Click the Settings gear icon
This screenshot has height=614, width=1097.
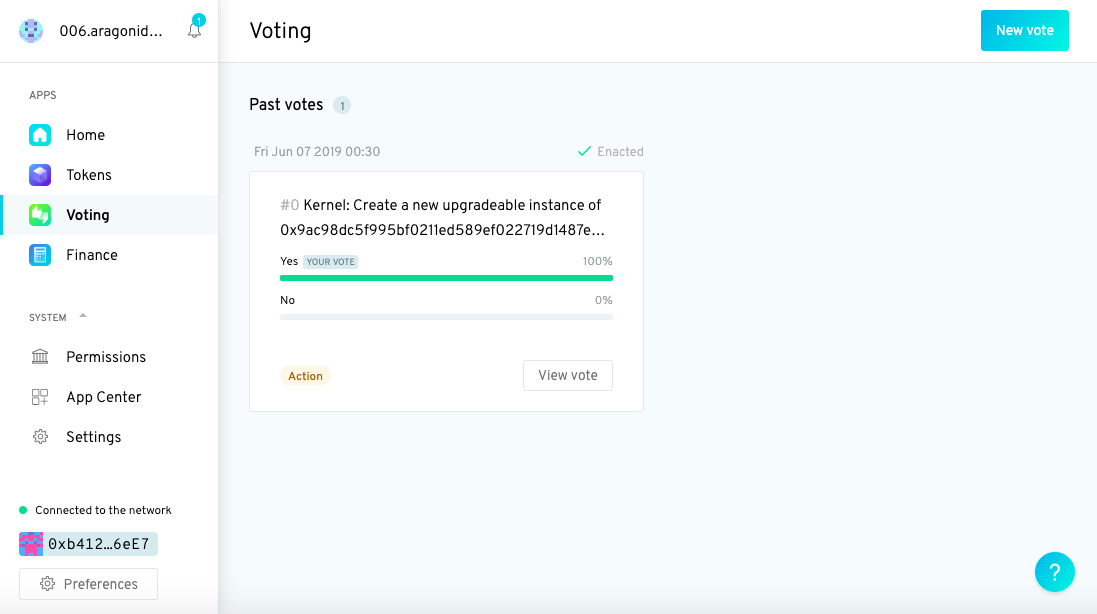pos(40,437)
